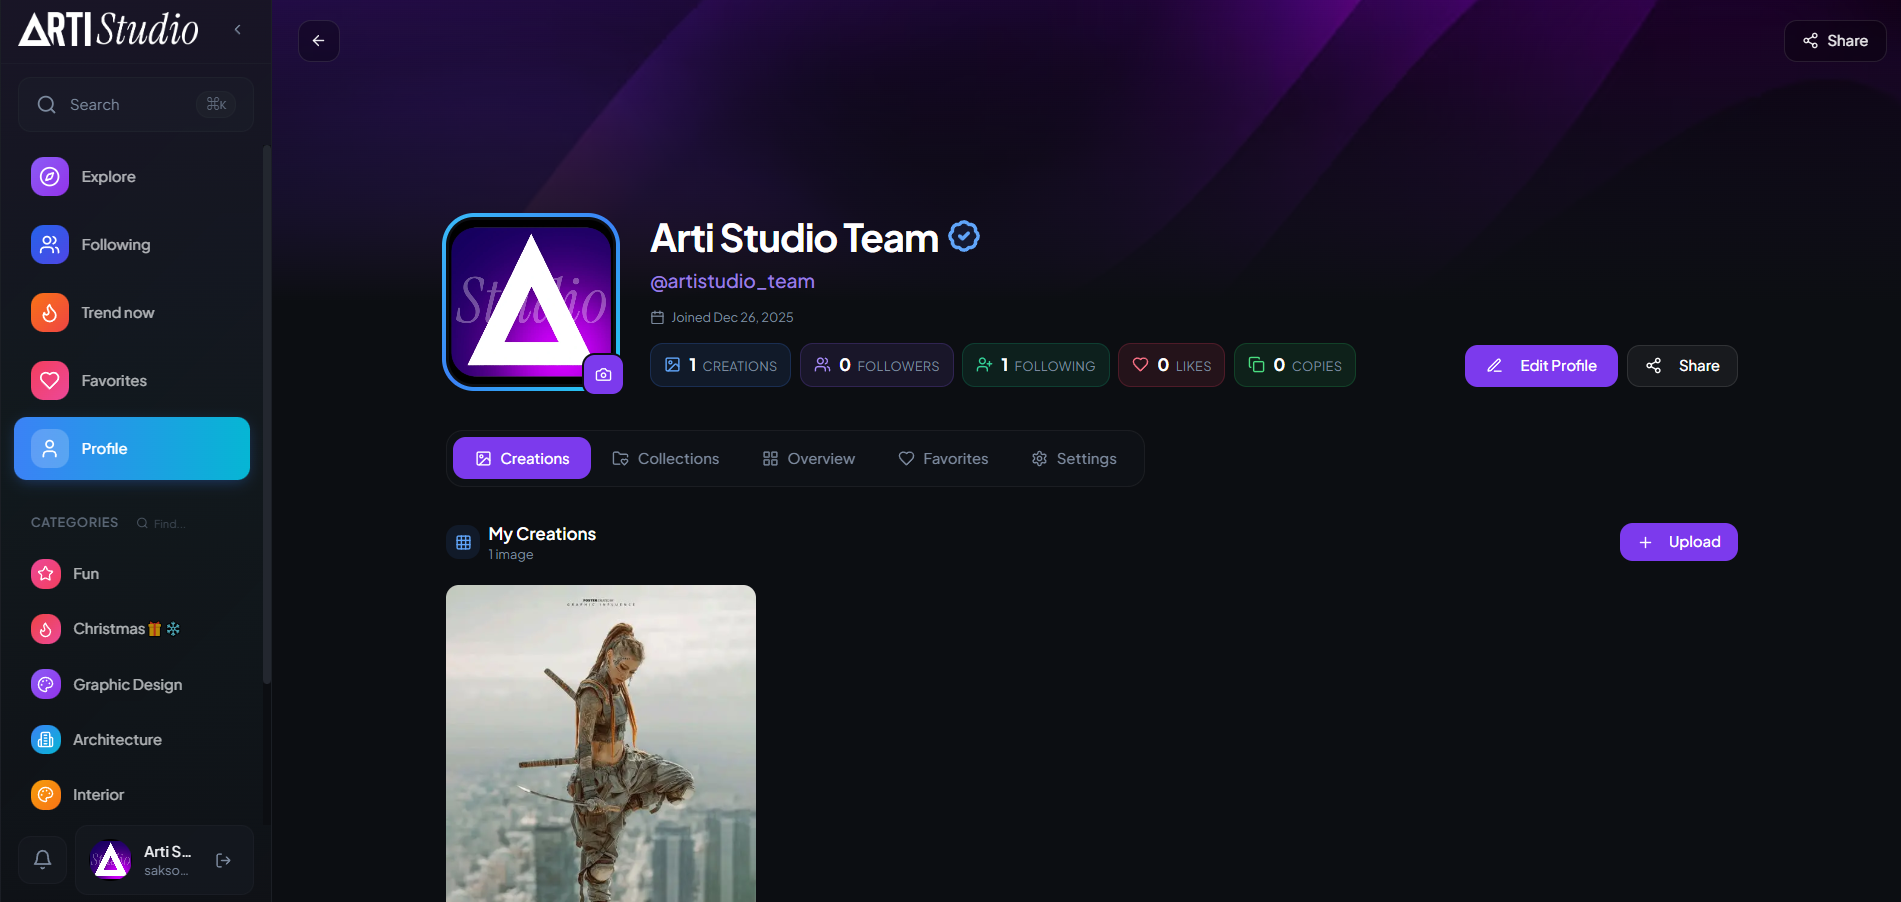
Task: Switch to the Overview tab
Action: [809, 458]
